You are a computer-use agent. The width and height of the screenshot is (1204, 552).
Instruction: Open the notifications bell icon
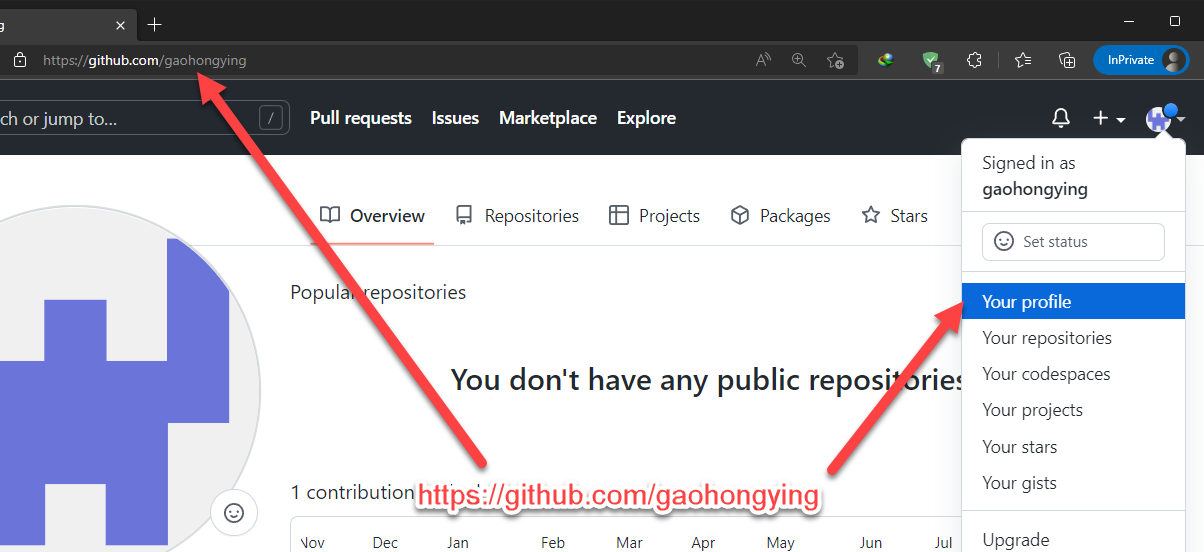[x=1061, y=118]
